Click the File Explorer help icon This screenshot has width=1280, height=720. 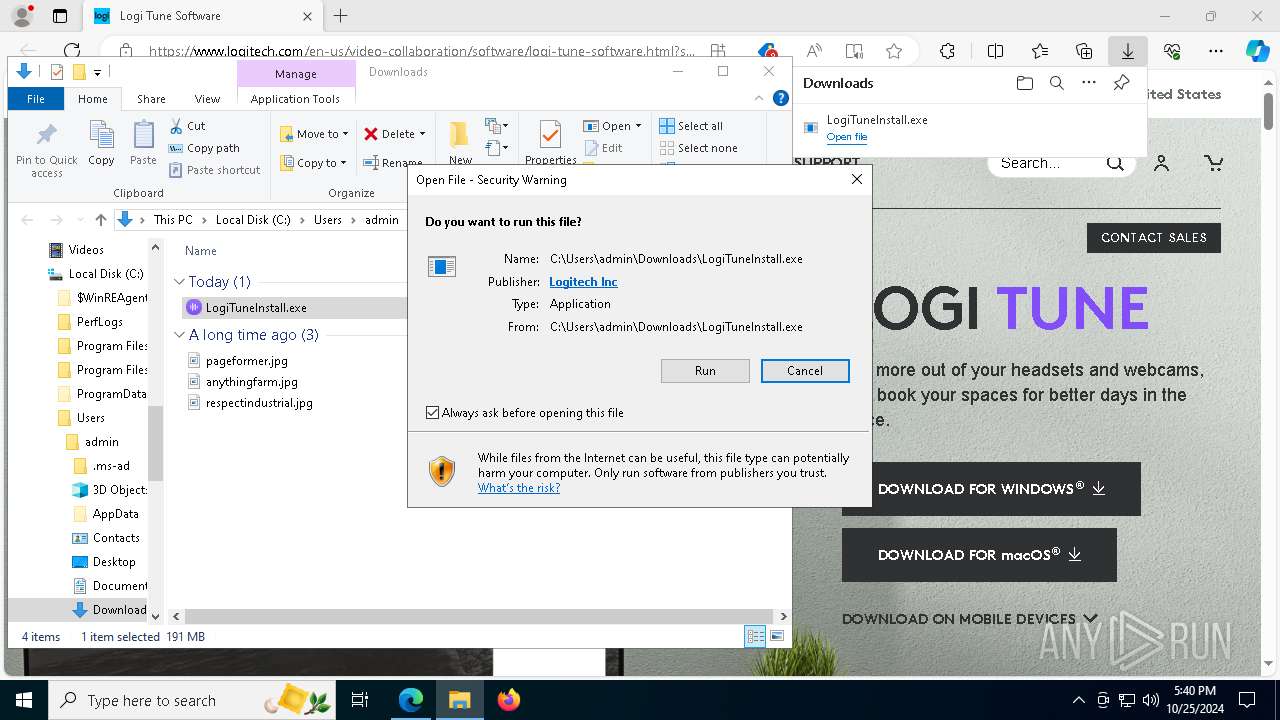click(781, 98)
